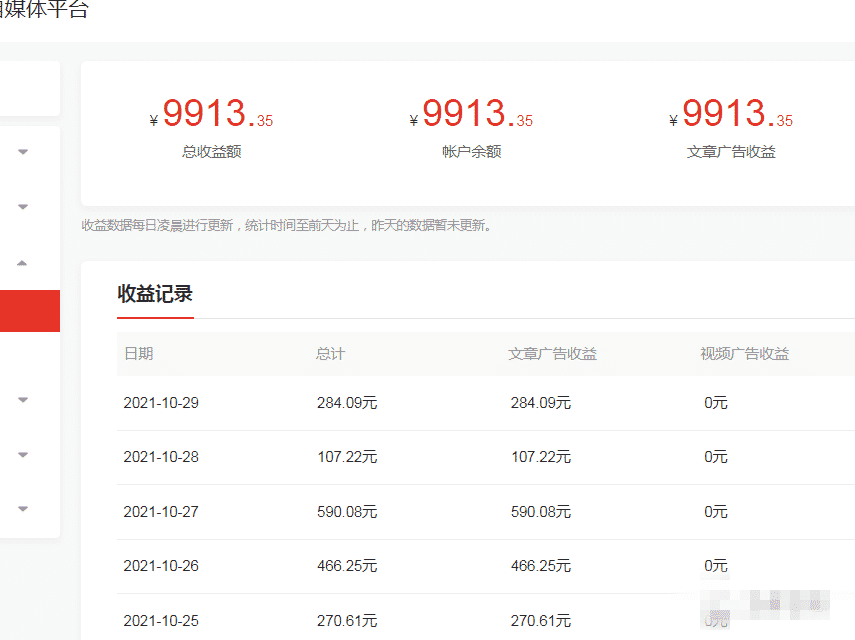Screen dimensions: 855x640
Task: Click 文章广告收益 value 466.25元 for 2021-10-26
Action: pos(541,566)
